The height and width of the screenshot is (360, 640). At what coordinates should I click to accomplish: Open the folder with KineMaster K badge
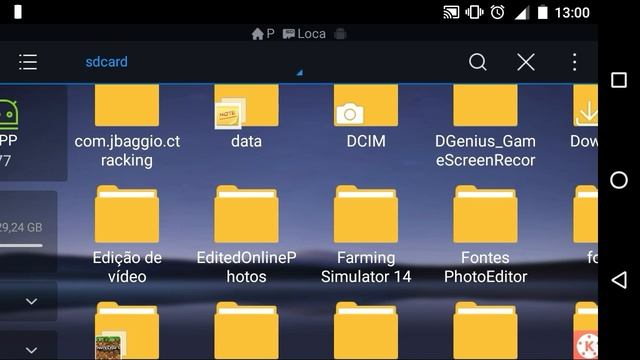point(586,331)
